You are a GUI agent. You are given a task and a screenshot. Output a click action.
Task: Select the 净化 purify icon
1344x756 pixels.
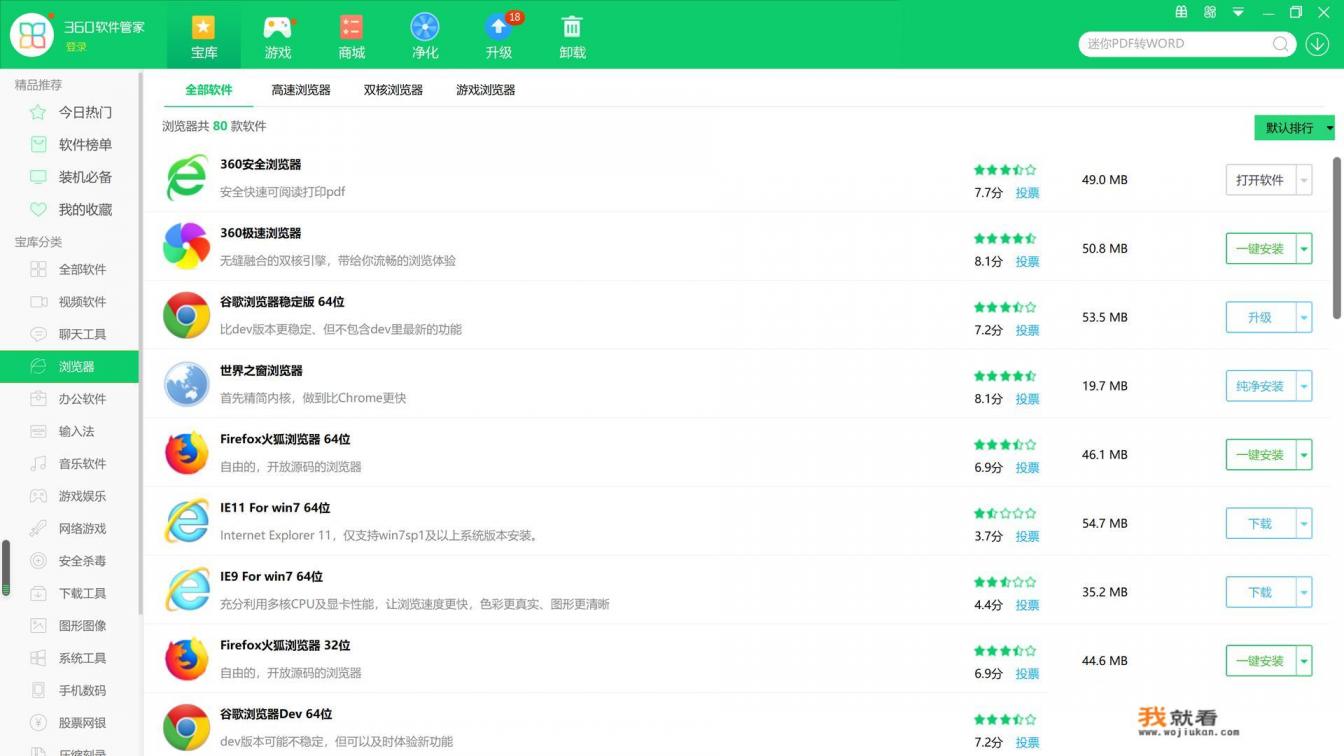coord(424,28)
